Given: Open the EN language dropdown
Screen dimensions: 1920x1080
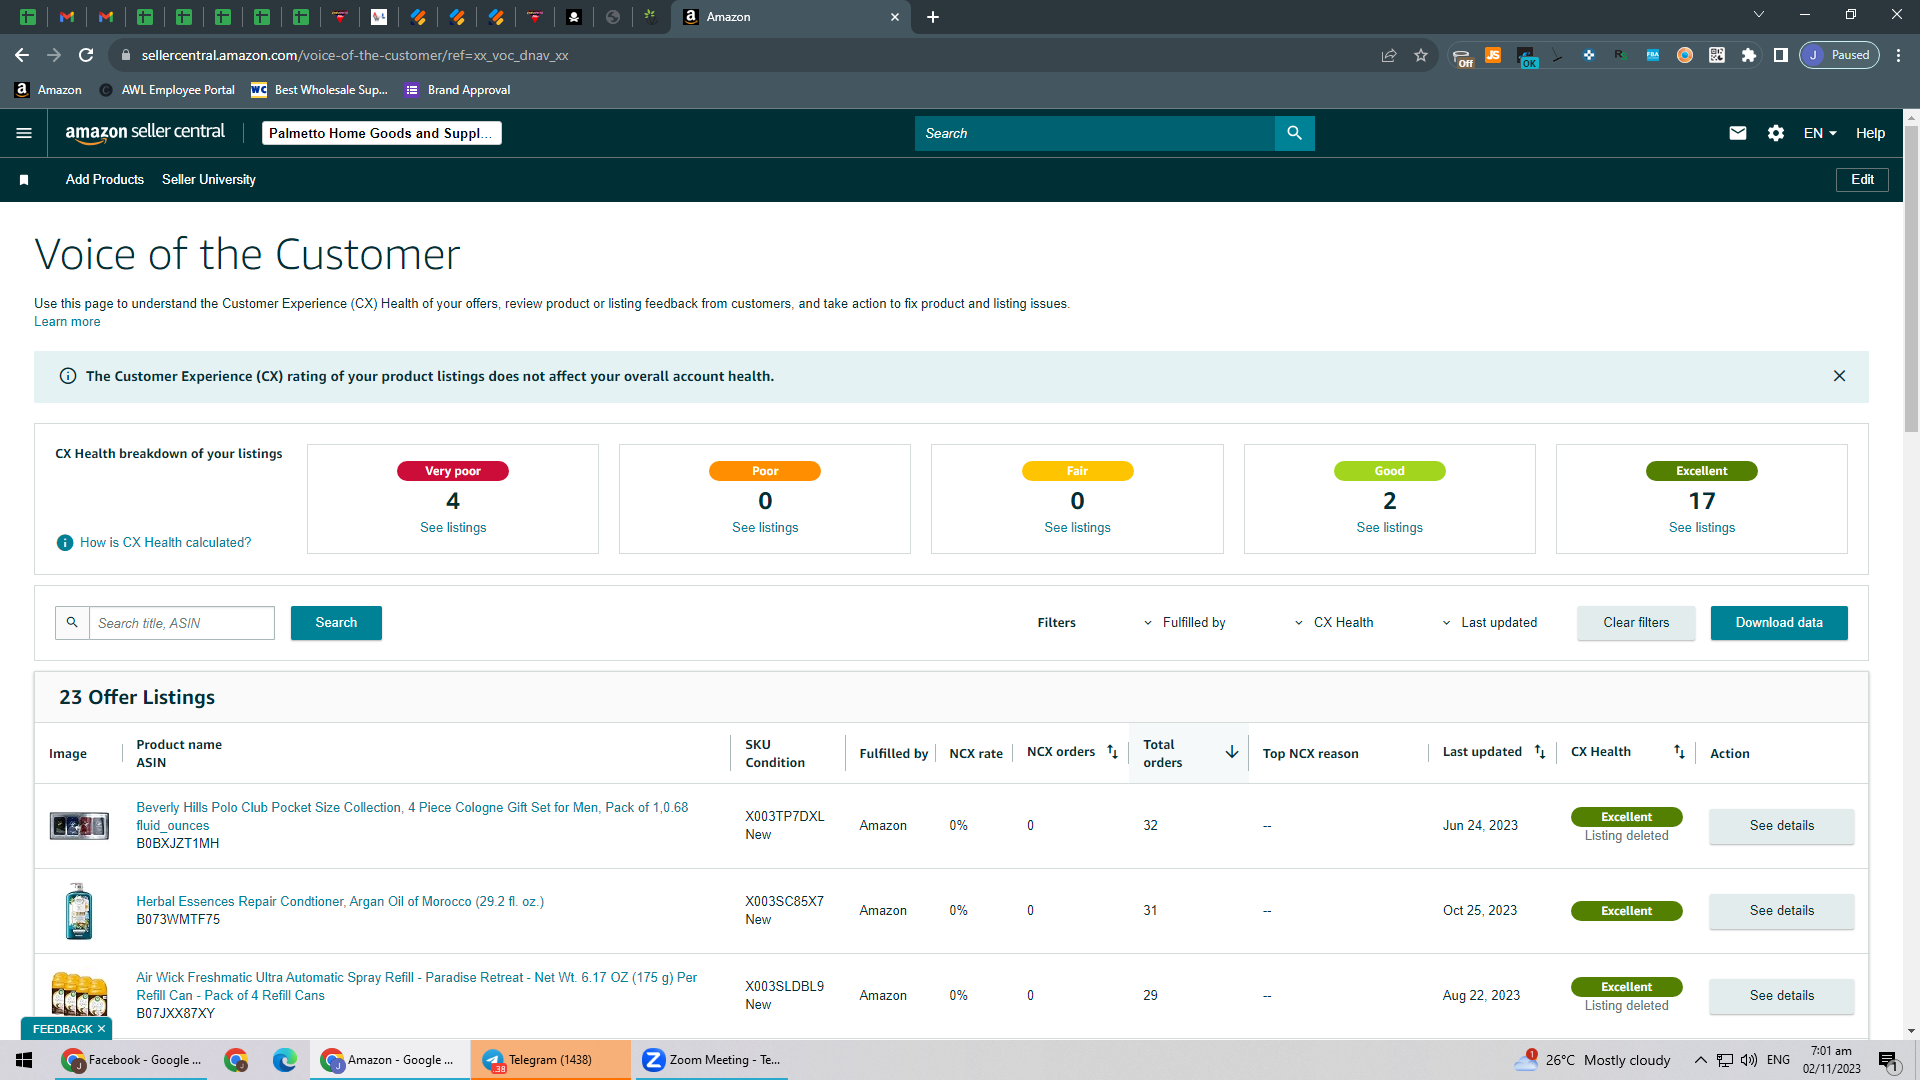Looking at the screenshot, I should [x=1820, y=133].
